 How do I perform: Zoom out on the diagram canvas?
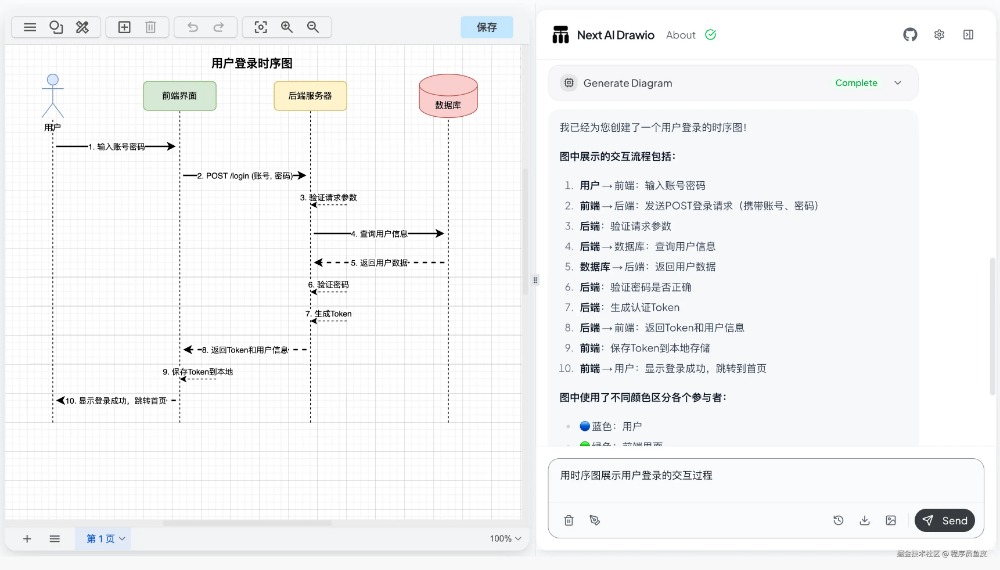pos(313,27)
